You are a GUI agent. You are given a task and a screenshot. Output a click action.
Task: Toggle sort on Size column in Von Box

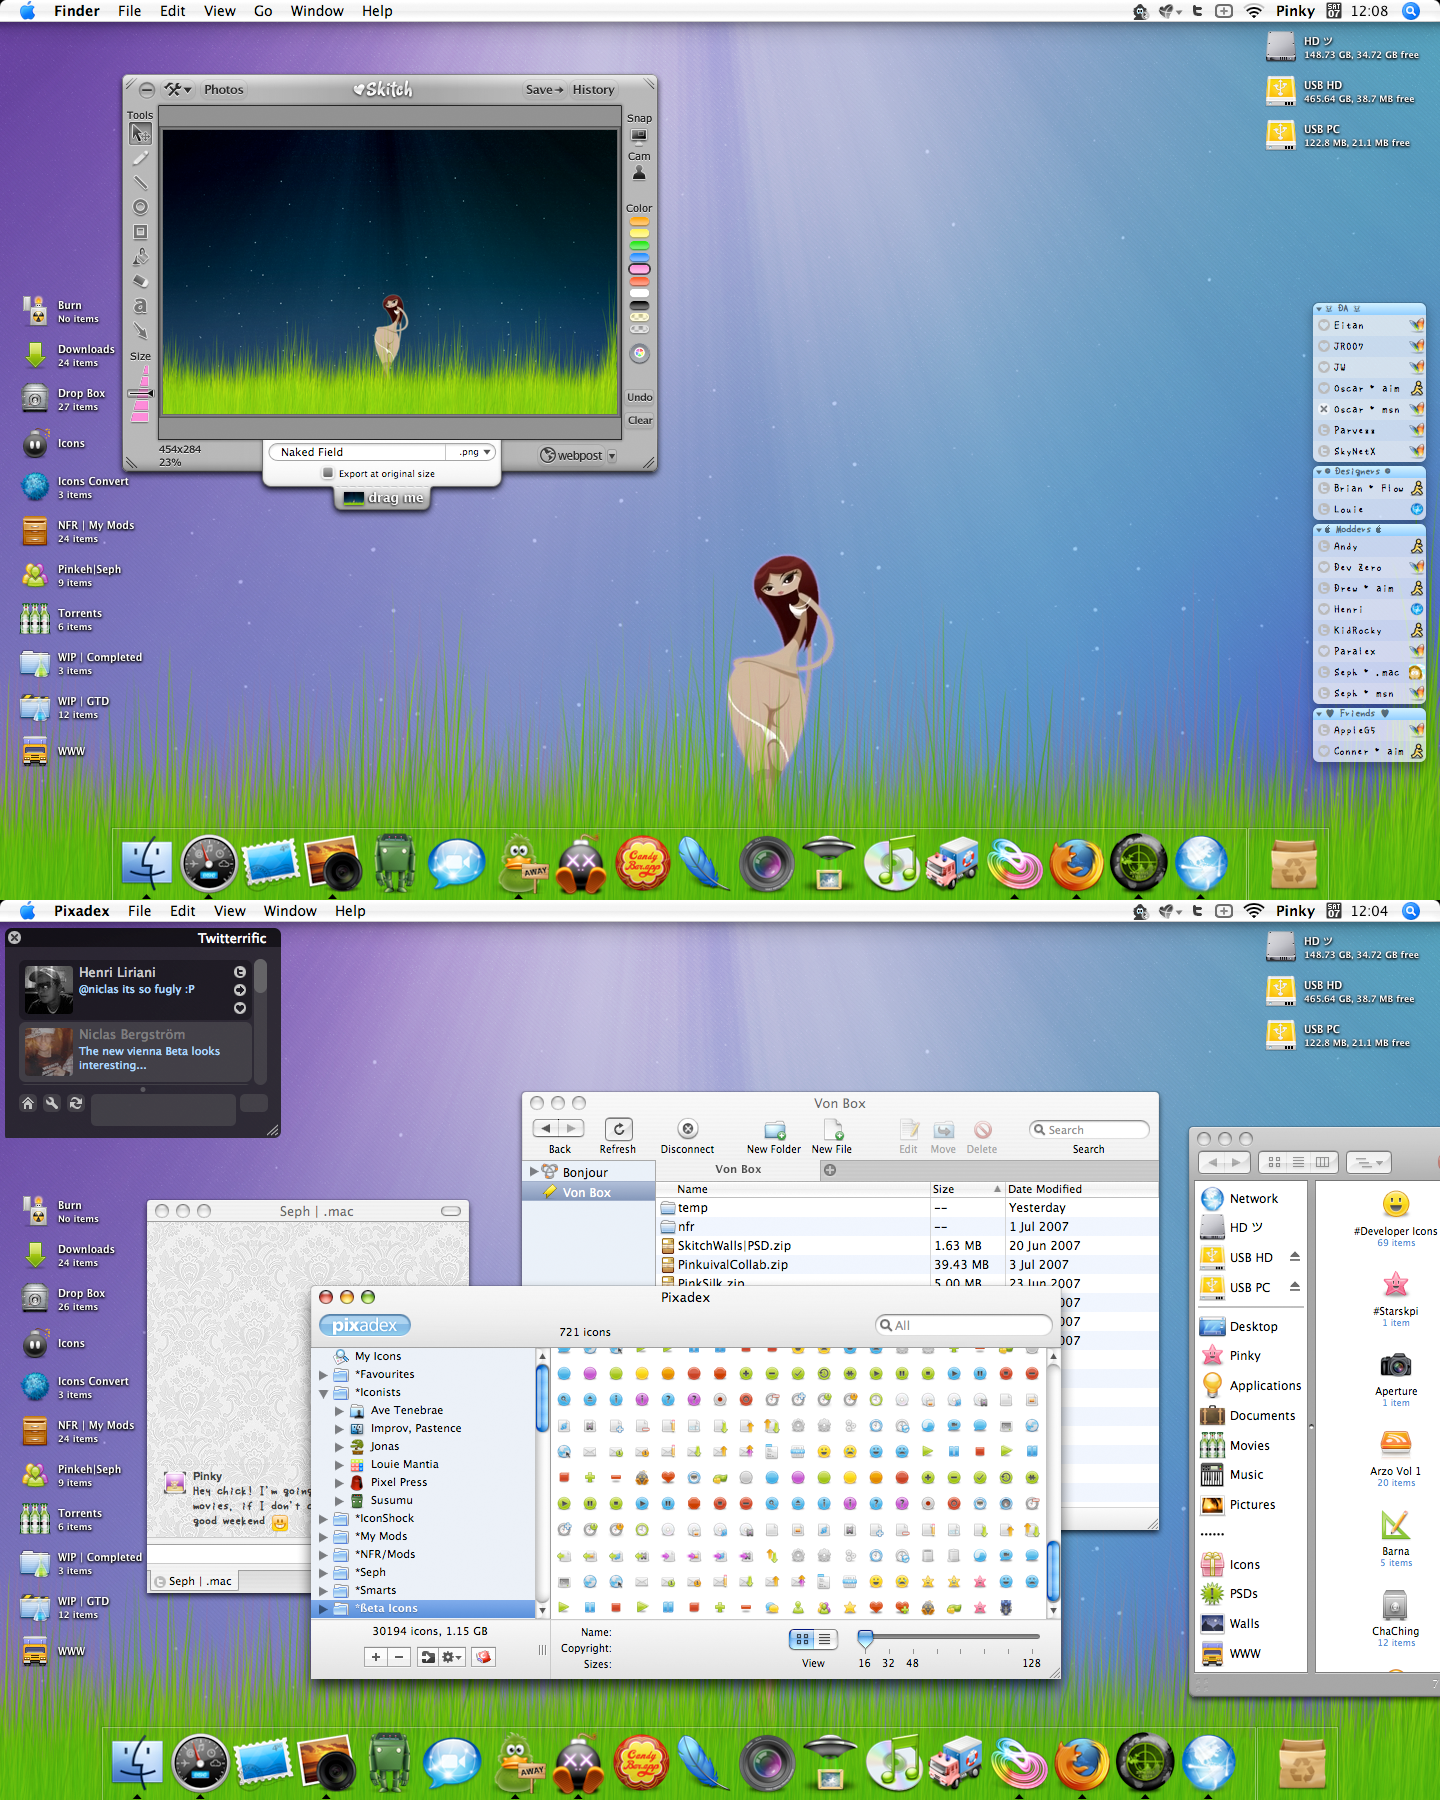(968, 1189)
